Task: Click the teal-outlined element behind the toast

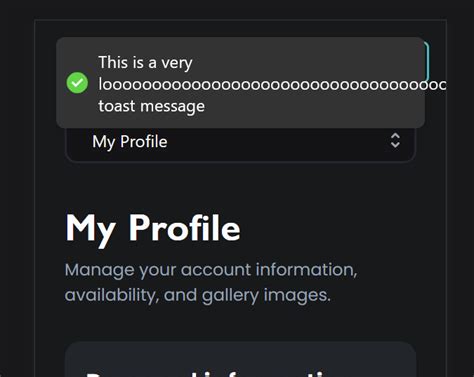Action: (x=427, y=62)
